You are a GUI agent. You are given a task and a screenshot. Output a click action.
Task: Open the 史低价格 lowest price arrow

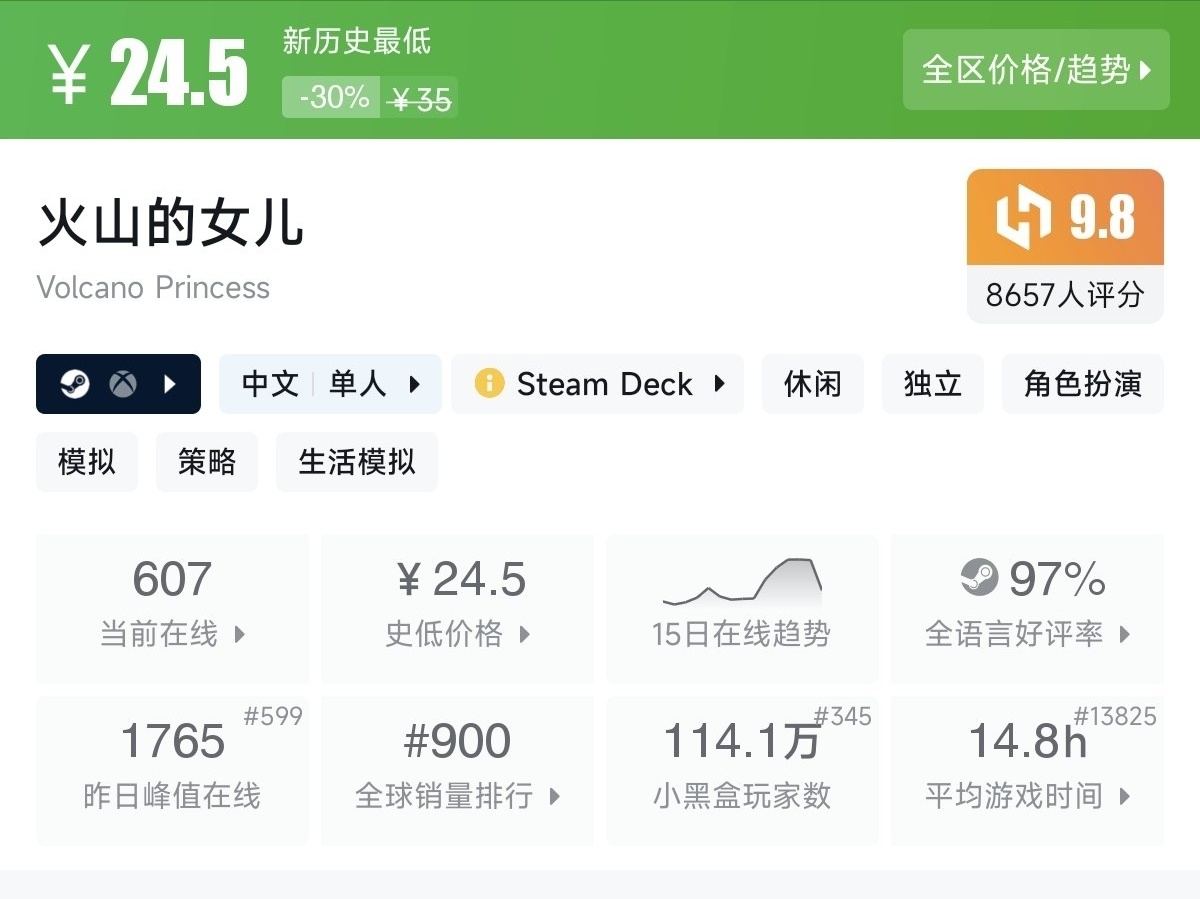pyautogui.click(x=525, y=634)
